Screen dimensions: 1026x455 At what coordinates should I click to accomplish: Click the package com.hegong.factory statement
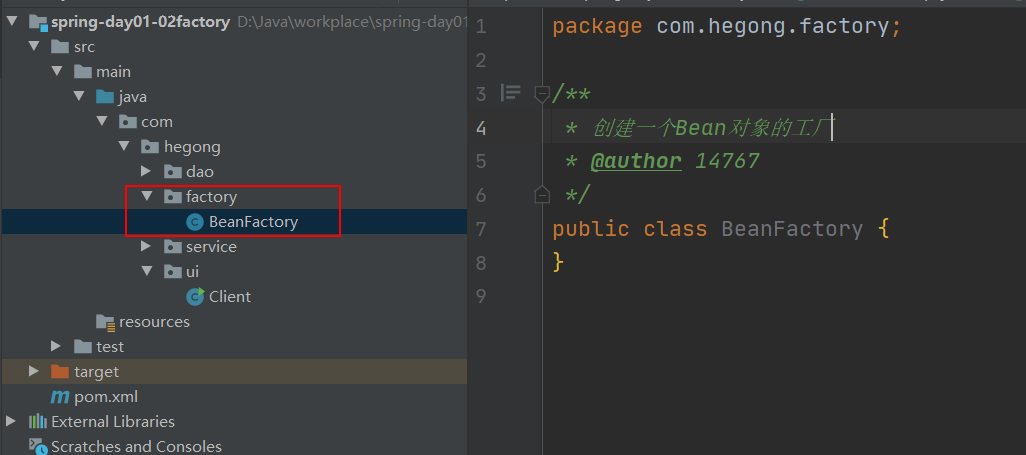tap(727, 27)
